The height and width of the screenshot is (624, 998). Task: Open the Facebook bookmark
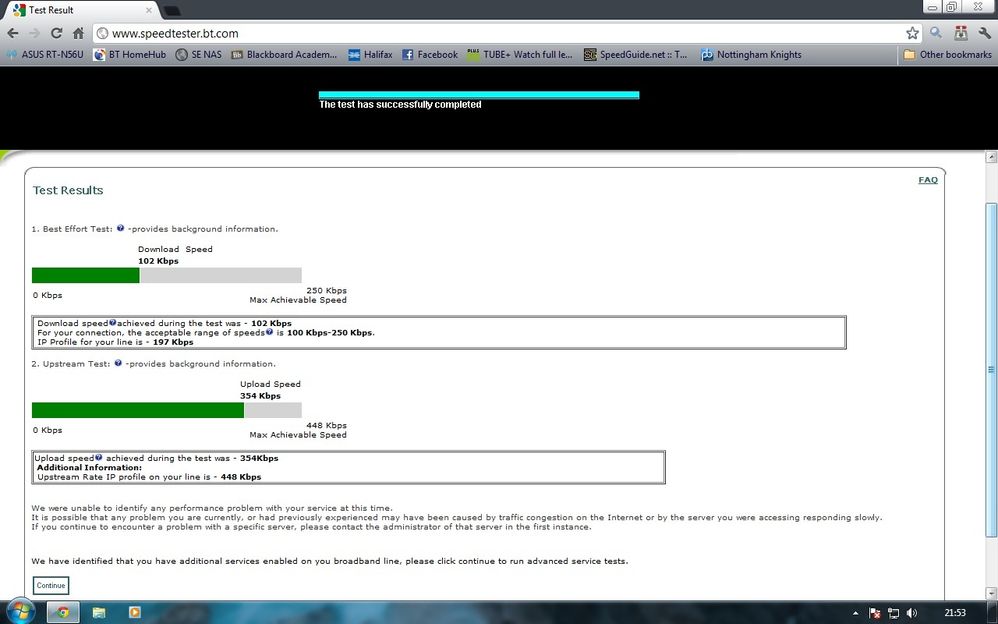click(430, 55)
